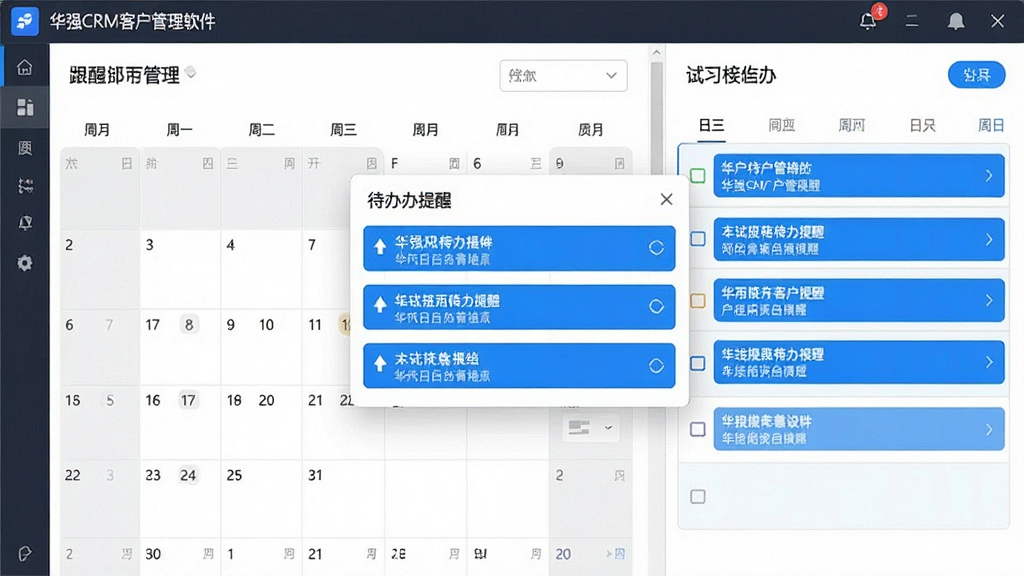
Task: Click next arrow near date 20 bottom row
Action: click(609, 554)
